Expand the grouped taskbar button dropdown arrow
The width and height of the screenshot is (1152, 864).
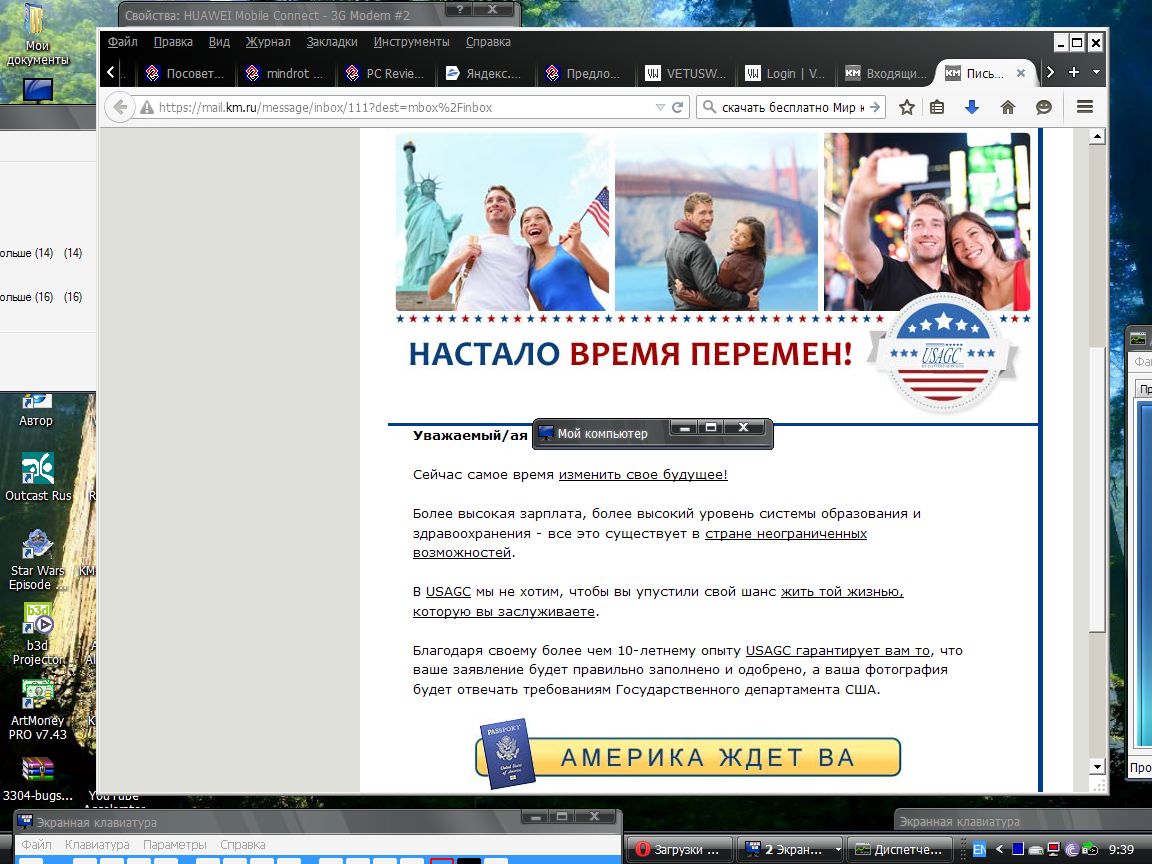coord(837,850)
